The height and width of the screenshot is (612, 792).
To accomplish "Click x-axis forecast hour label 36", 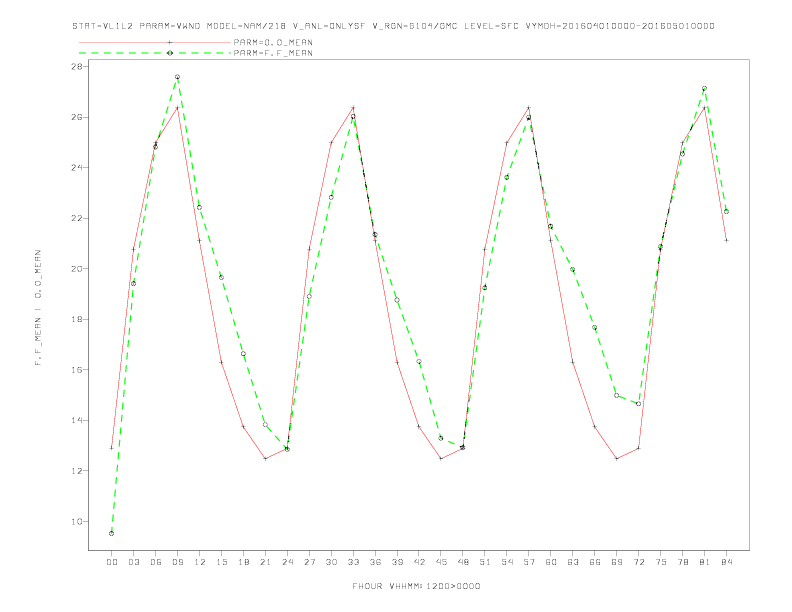I will (x=375, y=562).
